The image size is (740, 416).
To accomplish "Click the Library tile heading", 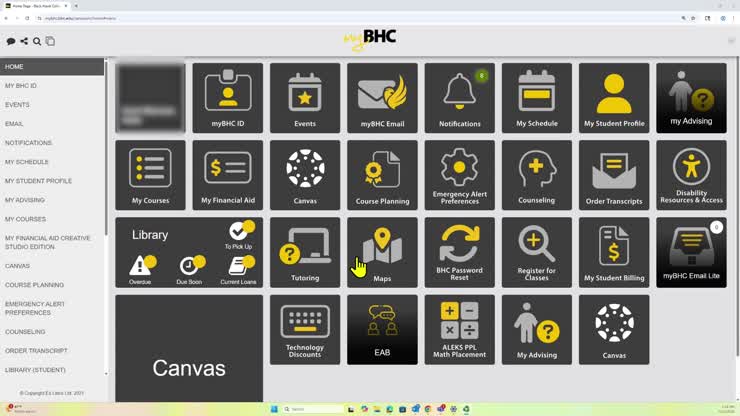I will [x=150, y=235].
